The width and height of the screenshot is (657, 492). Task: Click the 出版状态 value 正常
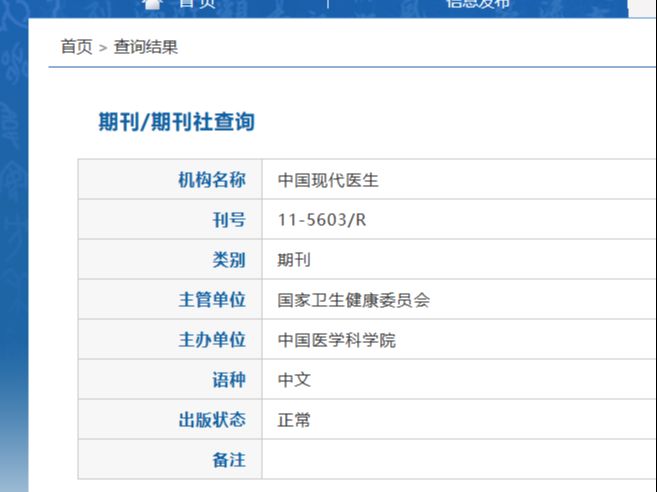click(294, 420)
